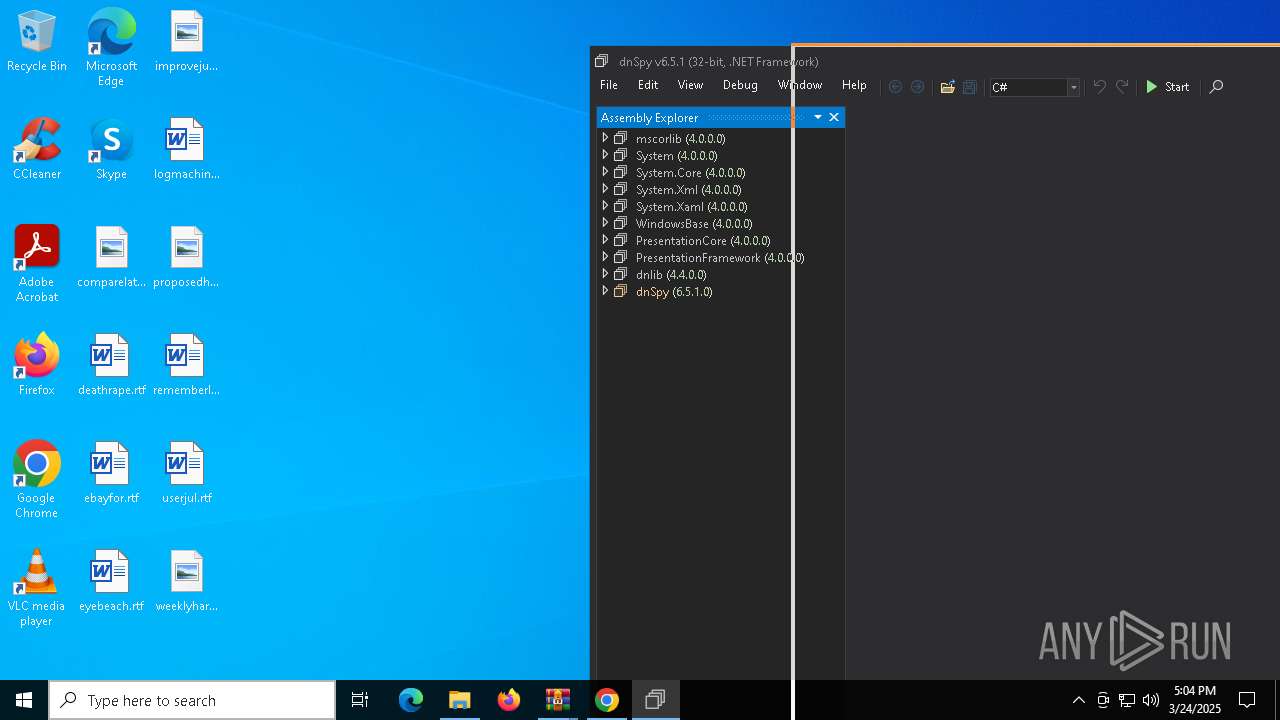Click the taskbar search box
The image size is (1280, 720).
(192, 700)
